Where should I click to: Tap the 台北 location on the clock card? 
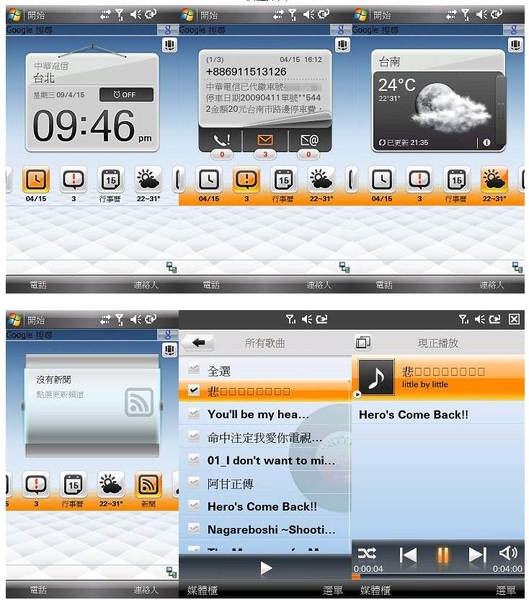point(44,78)
